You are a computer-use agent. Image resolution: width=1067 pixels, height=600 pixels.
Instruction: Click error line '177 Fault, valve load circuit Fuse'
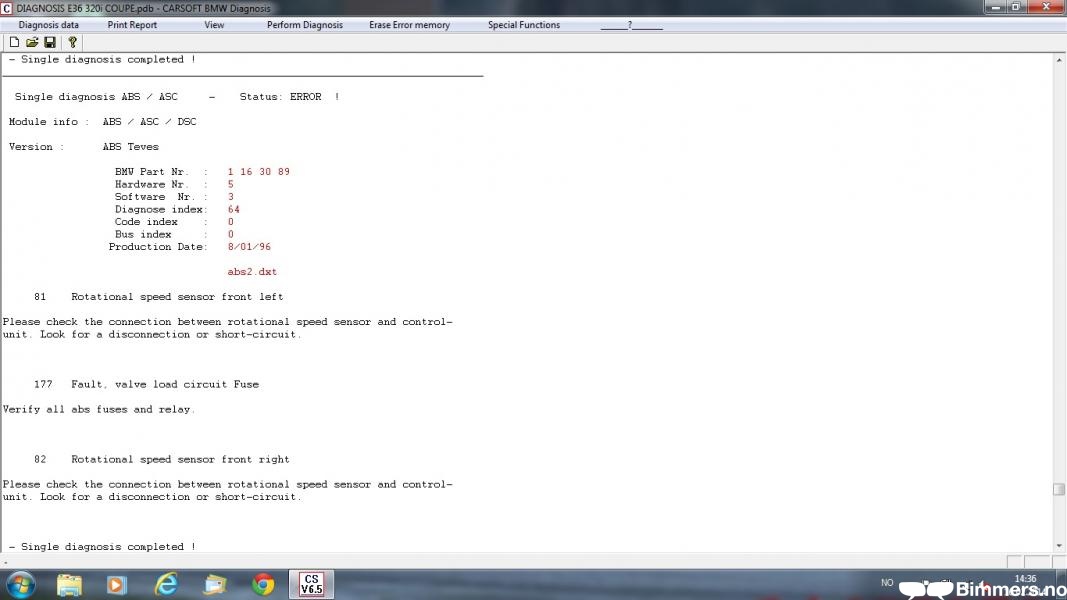(x=146, y=384)
